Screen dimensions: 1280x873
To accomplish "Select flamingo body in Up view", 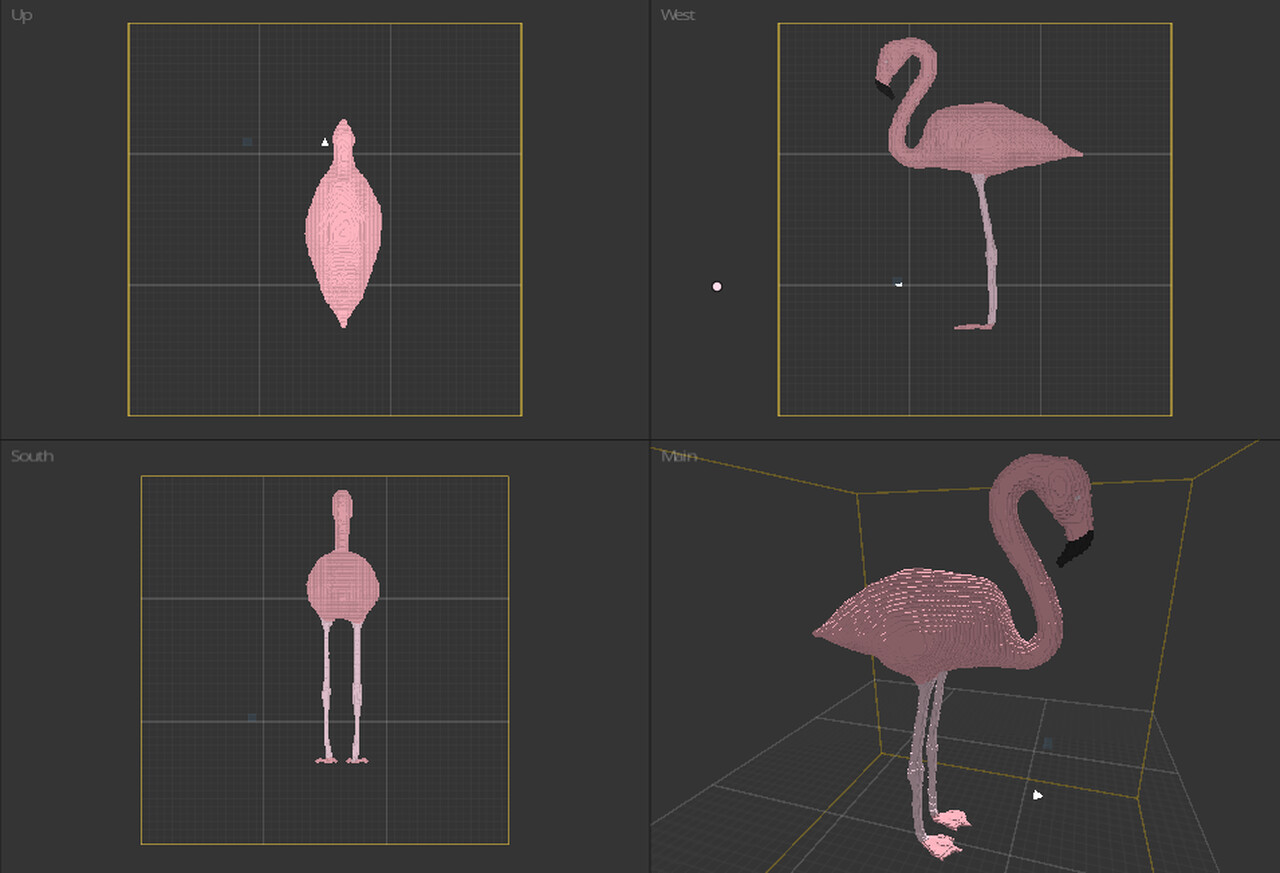I will pos(343,230).
